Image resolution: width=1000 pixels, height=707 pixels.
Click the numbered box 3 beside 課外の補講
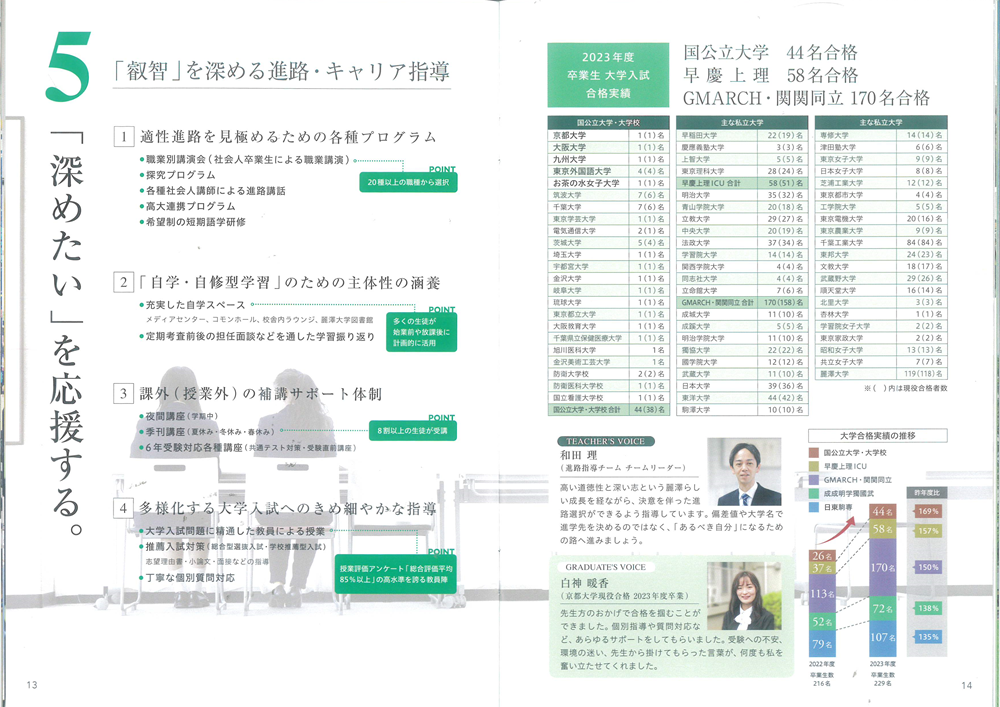coord(124,393)
